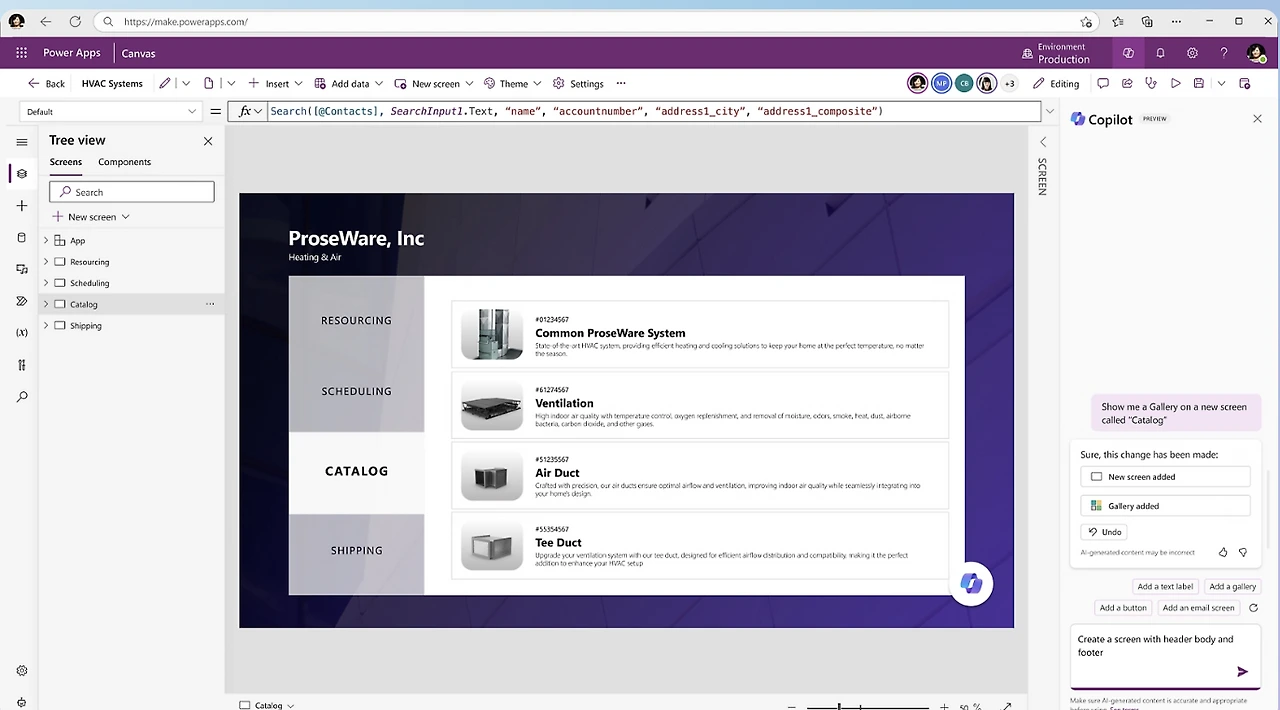
Task: Switch to the Components tab
Action: pyautogui.click(x=124, y=162)
